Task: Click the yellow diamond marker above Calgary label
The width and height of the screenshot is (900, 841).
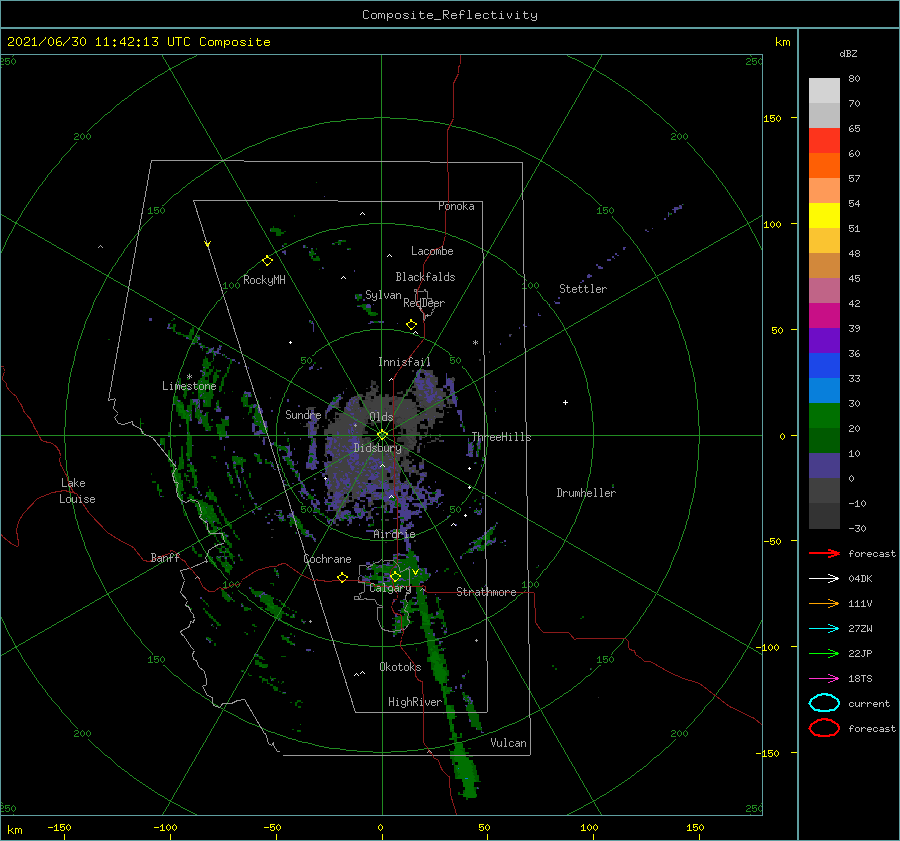Action: [x=395, y=576]
